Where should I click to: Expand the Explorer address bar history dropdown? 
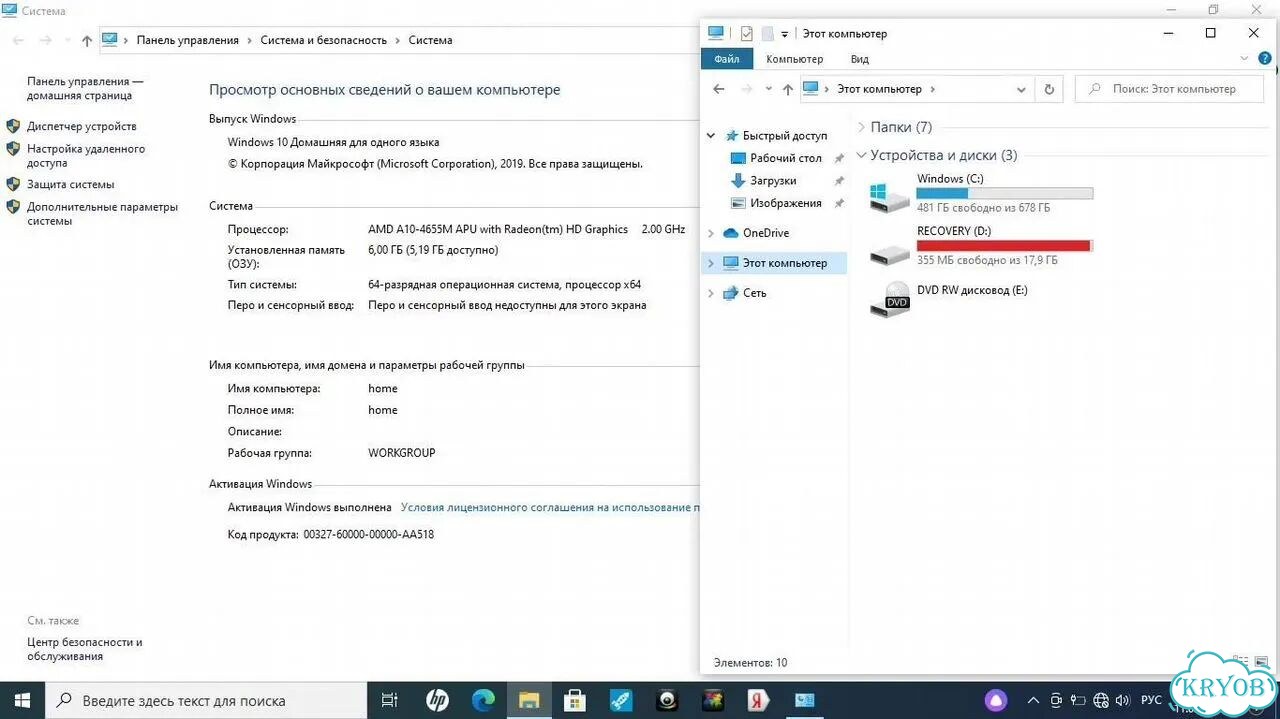pos(1021,89)
